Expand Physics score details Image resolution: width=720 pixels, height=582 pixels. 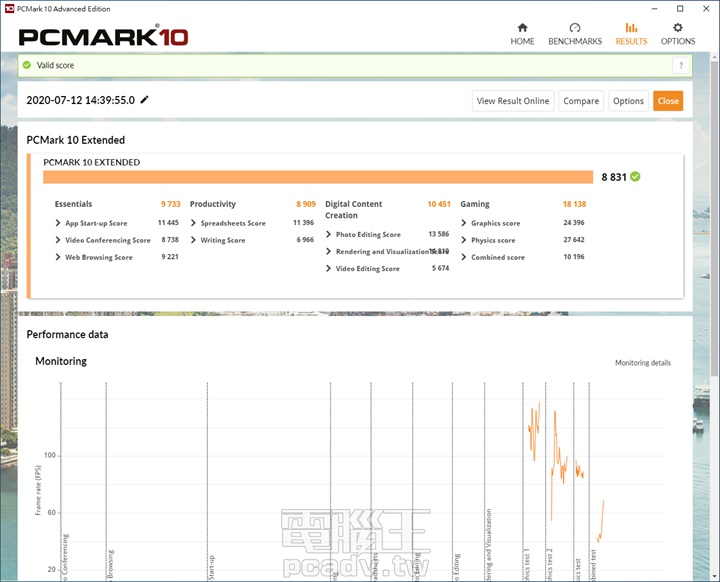click(x=464, y=240)
